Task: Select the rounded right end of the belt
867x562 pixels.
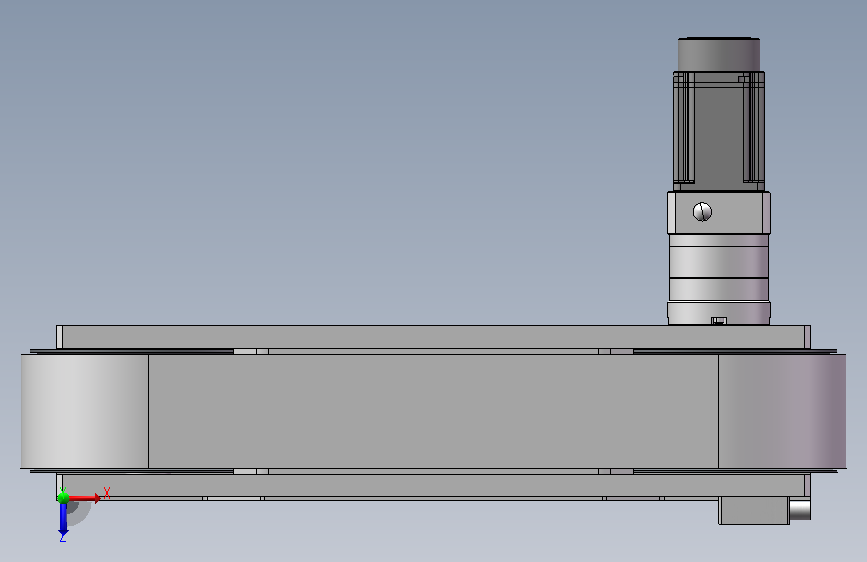Action: click(x=782, y=411)
